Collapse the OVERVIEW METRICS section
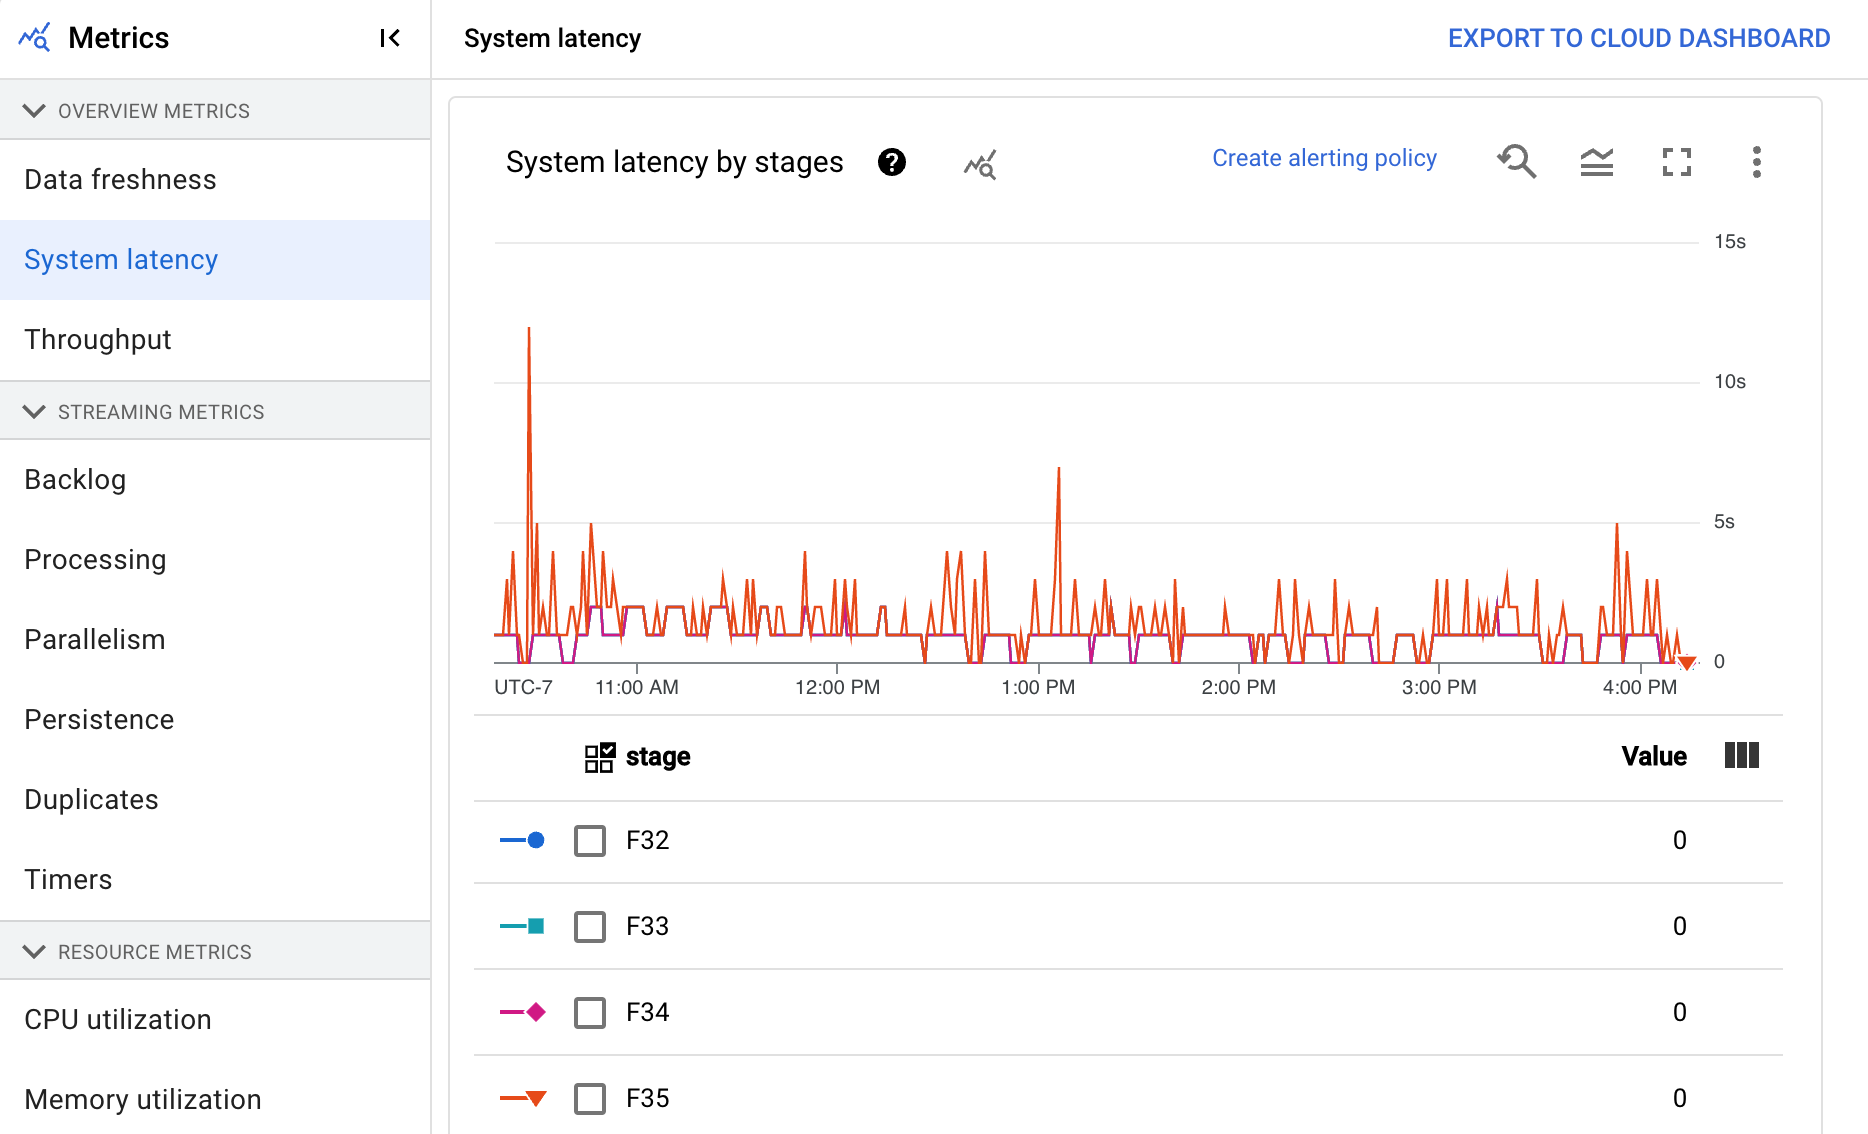Image resolution: width=1868 pixels, height=1134 pixels. click(x=35, y=110)
